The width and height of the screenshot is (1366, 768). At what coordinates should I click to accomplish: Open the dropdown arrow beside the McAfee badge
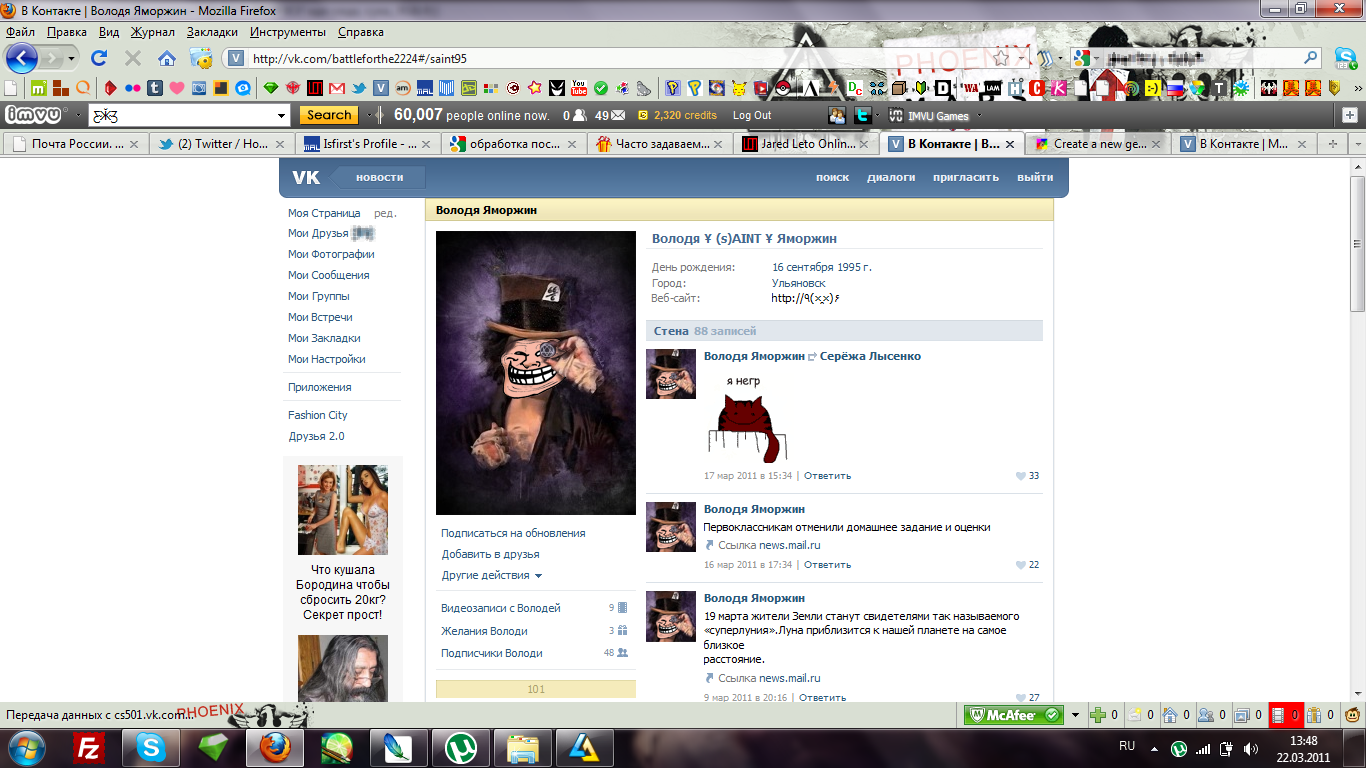(1076, 715)
